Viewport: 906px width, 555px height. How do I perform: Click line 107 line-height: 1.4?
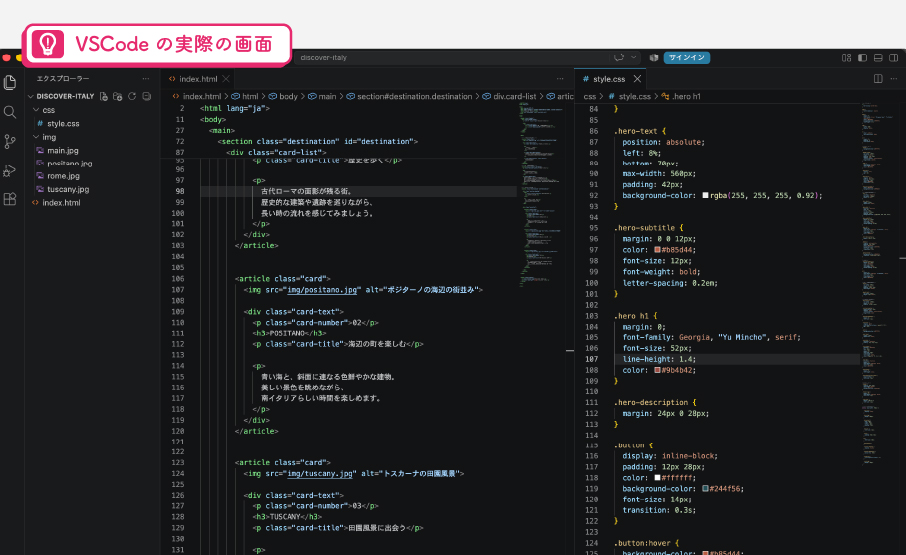click(x=659, y=359)
